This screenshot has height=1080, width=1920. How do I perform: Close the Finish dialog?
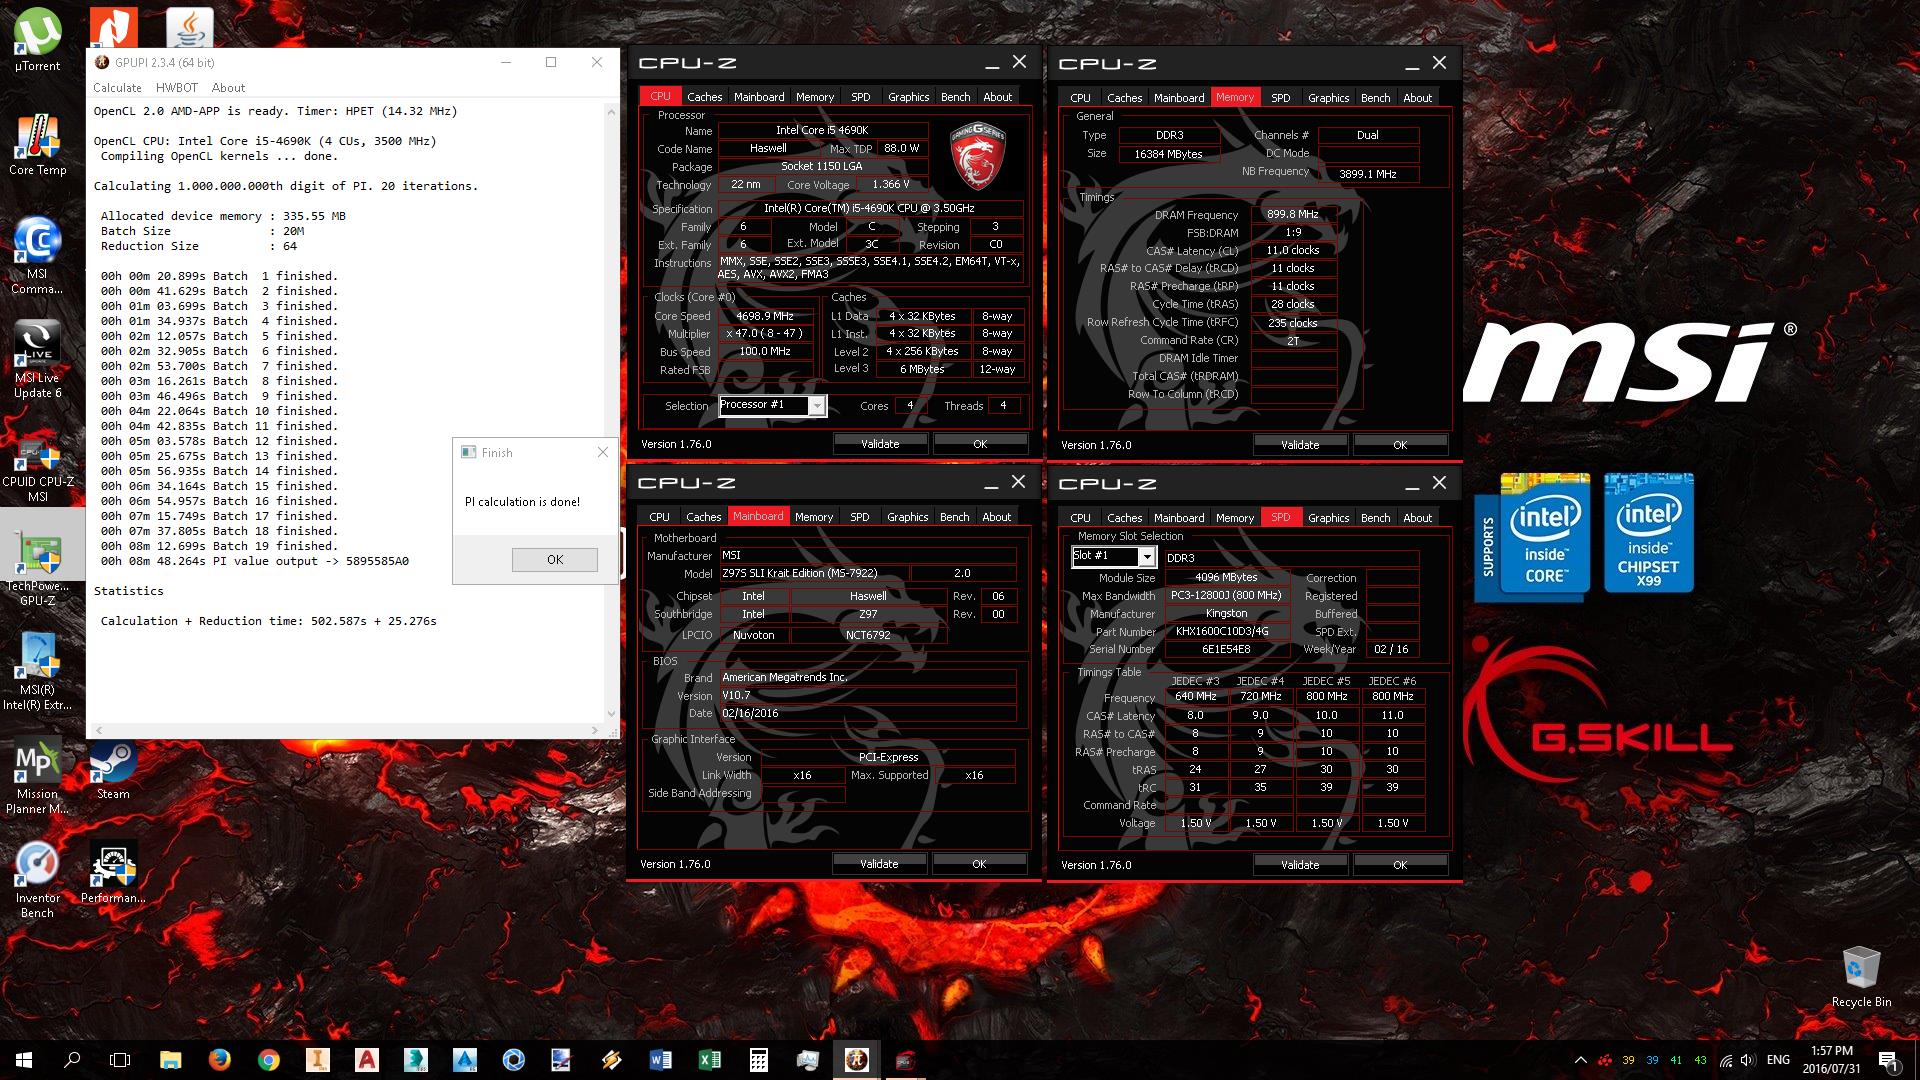(x=602, y=452)
